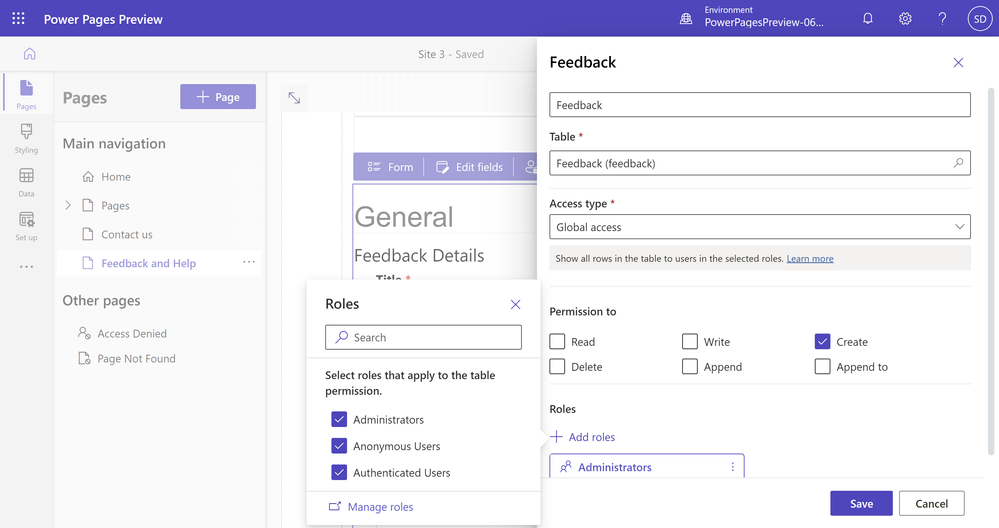This screenshot has width=999, height=528.
Task: Select Home in main navigation
Action: coord(115,176)
